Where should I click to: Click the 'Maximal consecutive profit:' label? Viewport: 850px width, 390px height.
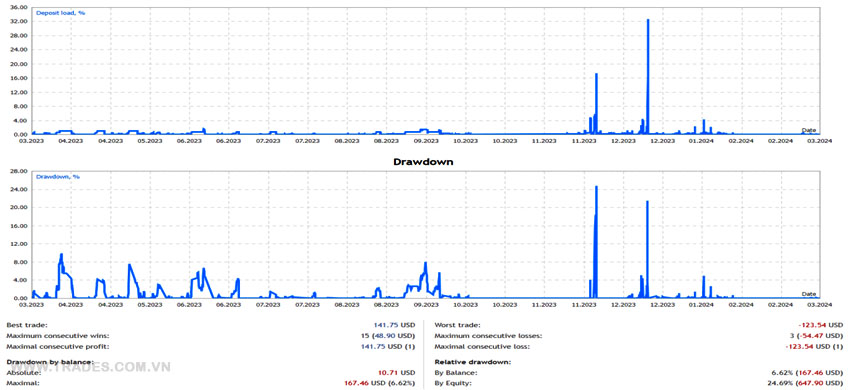57,346
